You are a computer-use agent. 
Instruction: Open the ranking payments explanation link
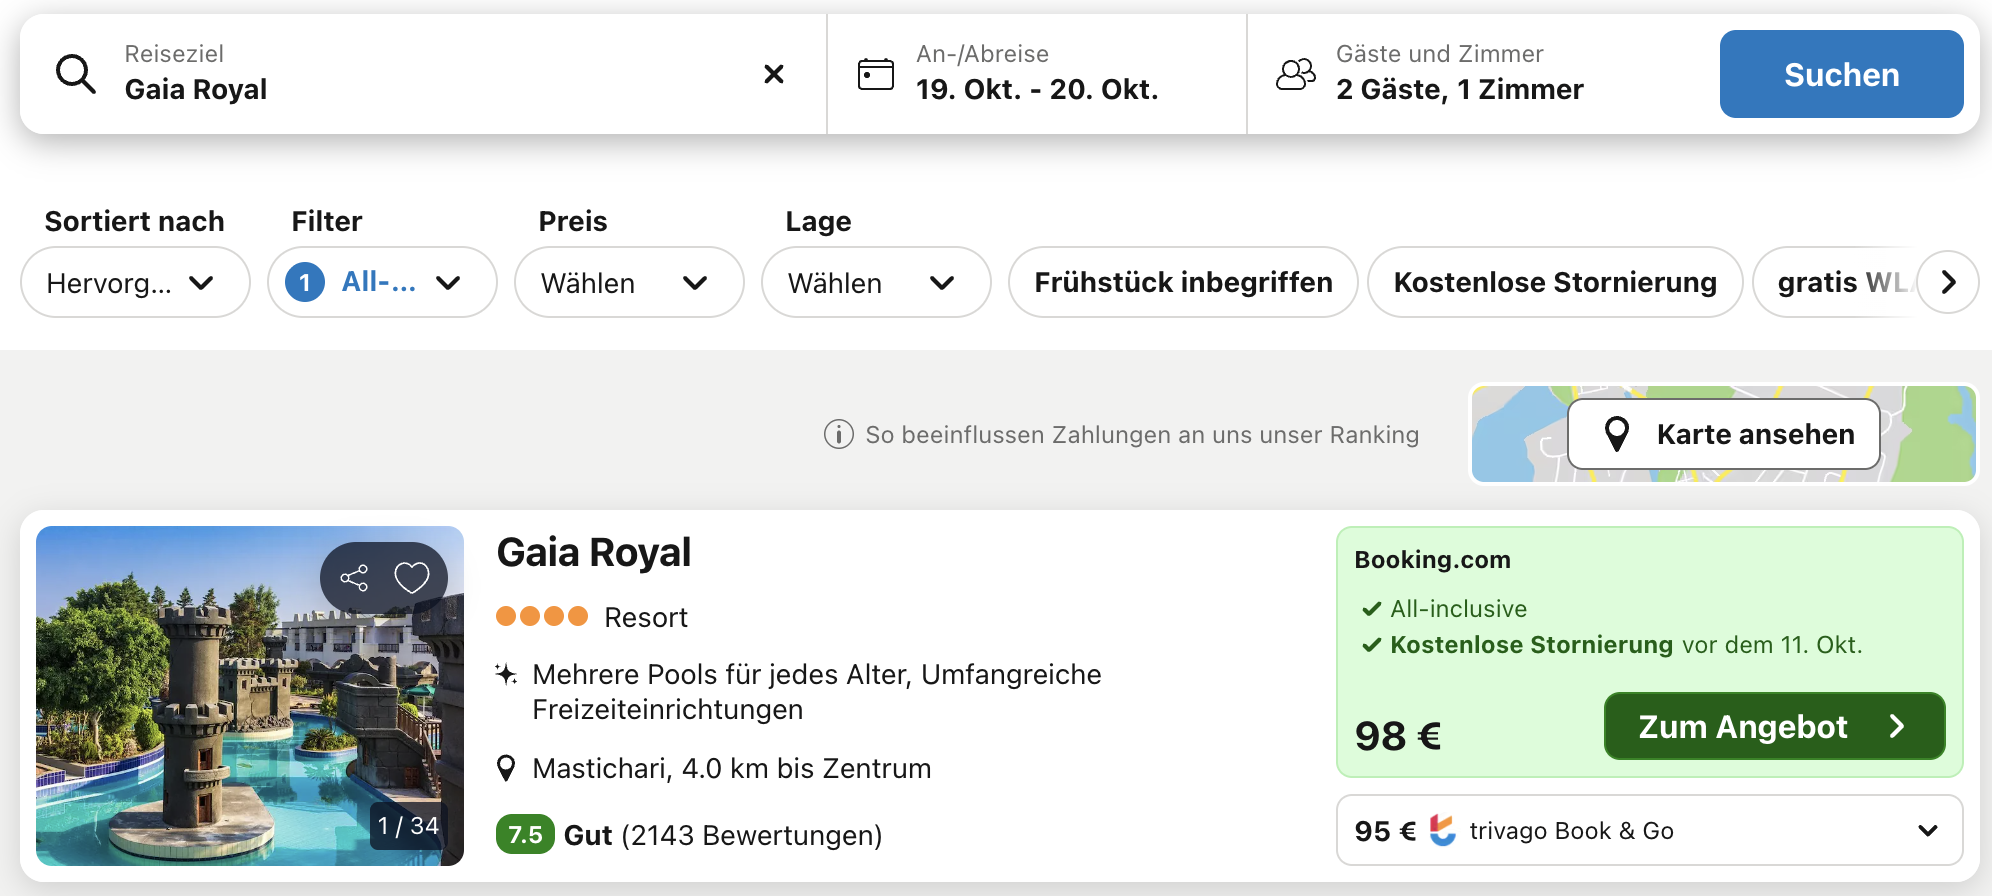coord(1142,434)
